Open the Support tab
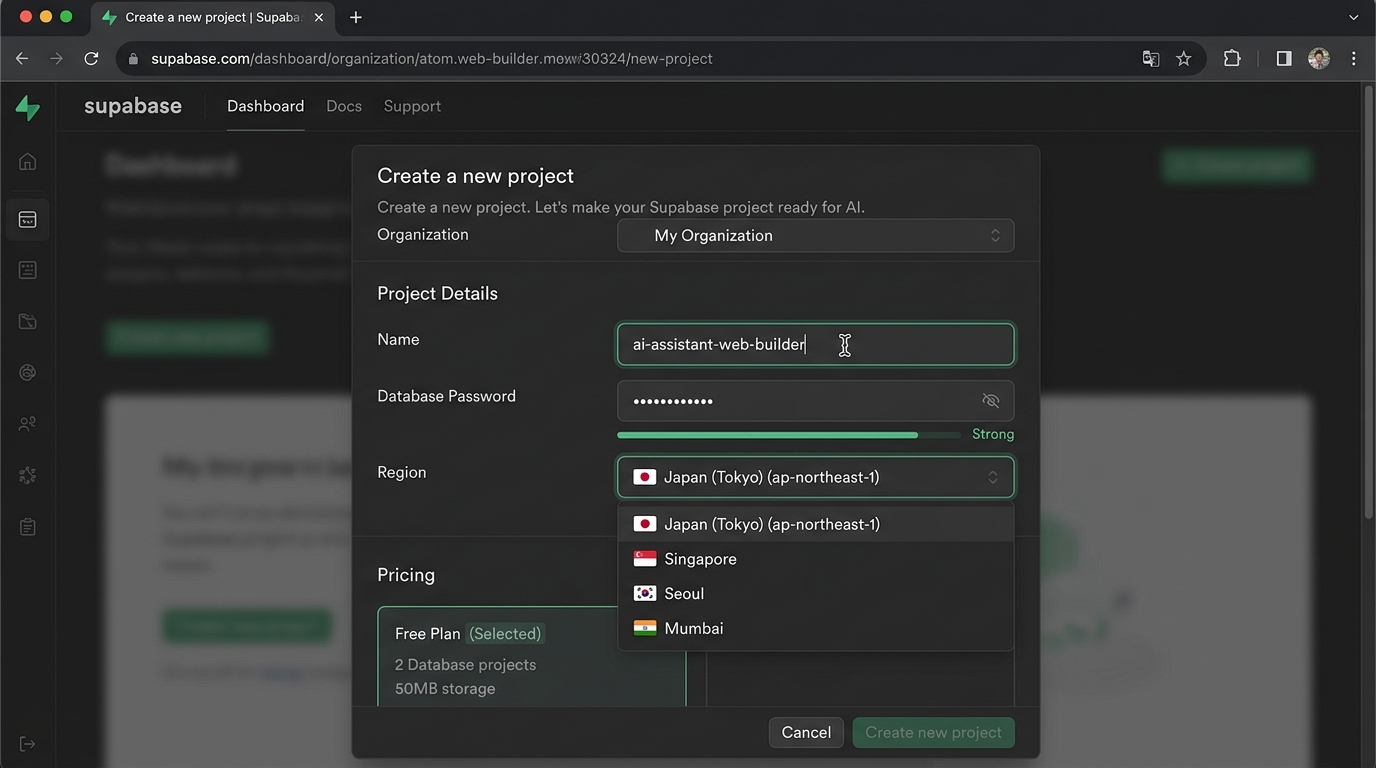The image size is (1376, 768). (412, 106)
